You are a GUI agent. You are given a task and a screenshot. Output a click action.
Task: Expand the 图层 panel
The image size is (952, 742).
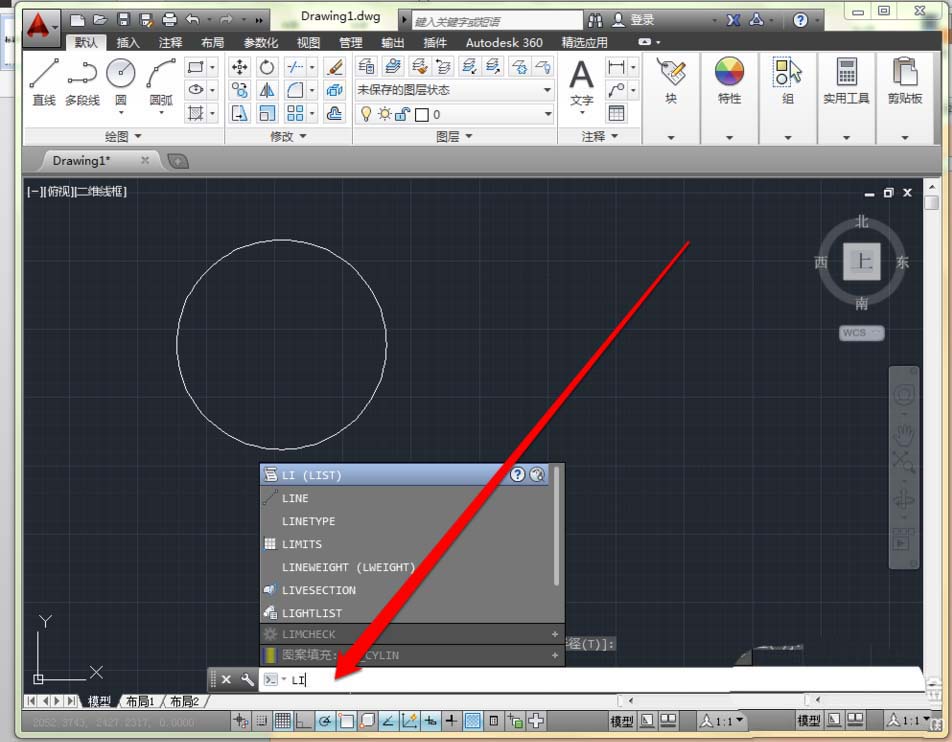(454, 137)
